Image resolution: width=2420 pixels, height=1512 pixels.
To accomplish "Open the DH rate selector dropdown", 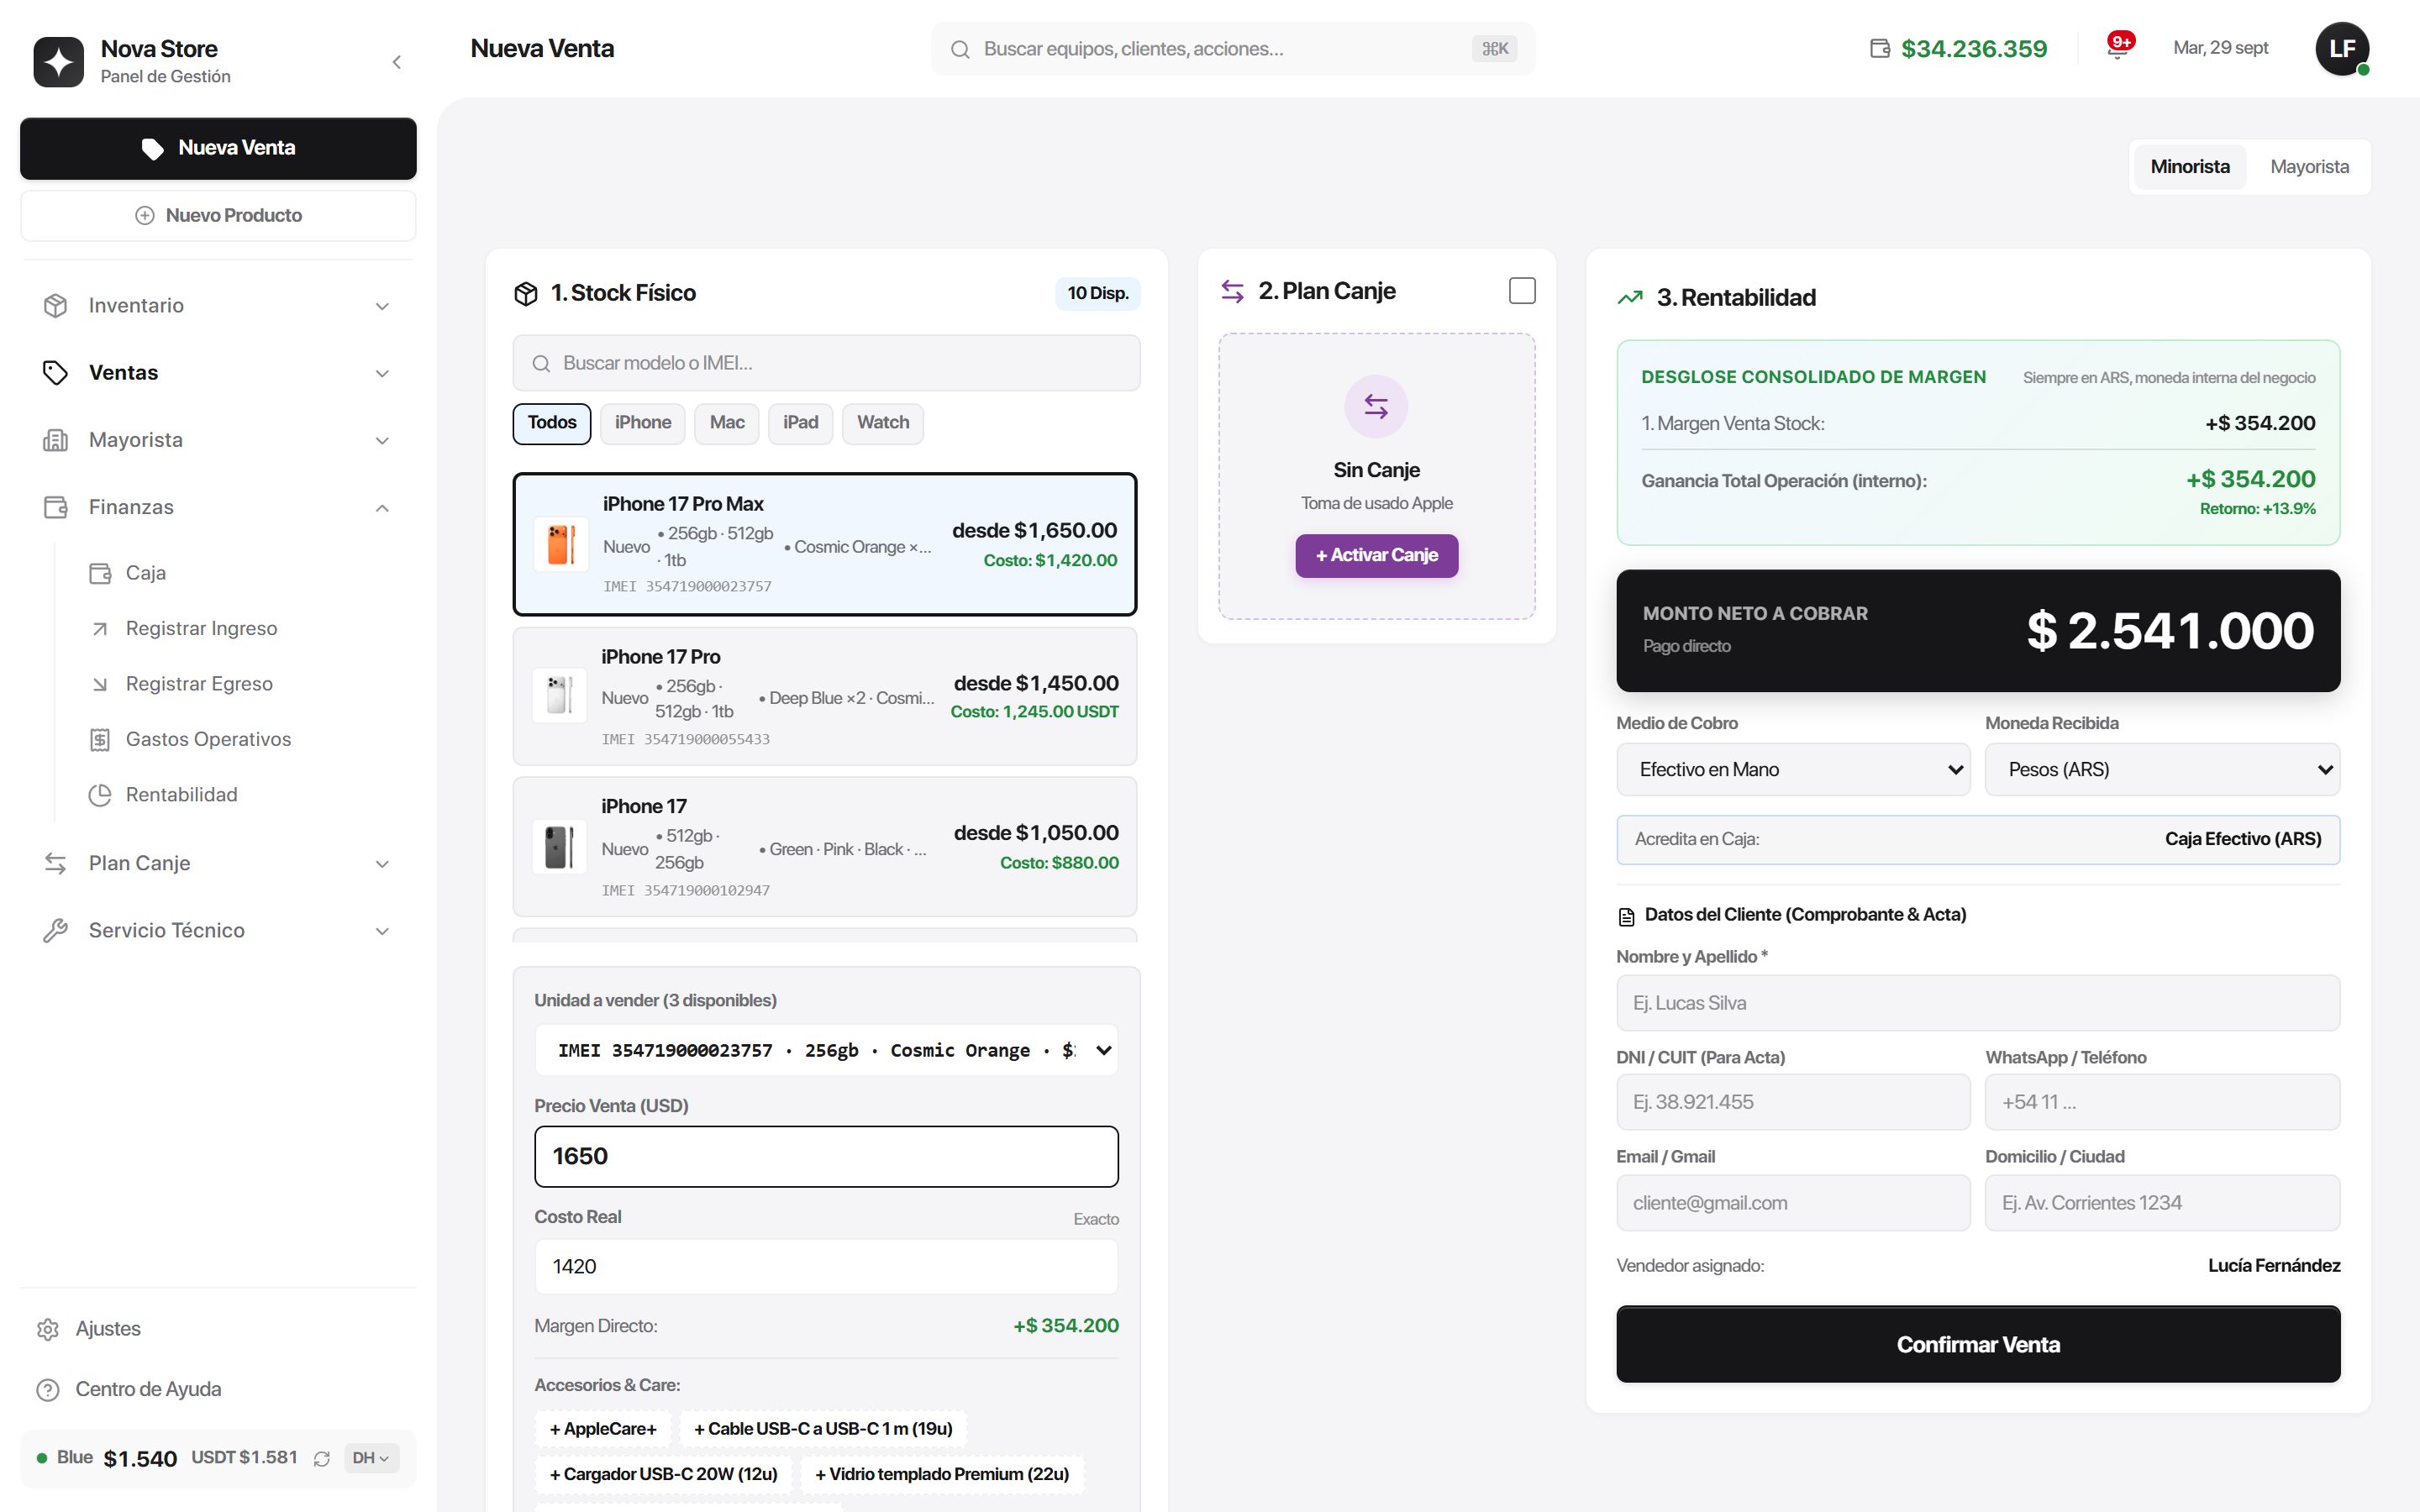I will (x=371, y=1458).
